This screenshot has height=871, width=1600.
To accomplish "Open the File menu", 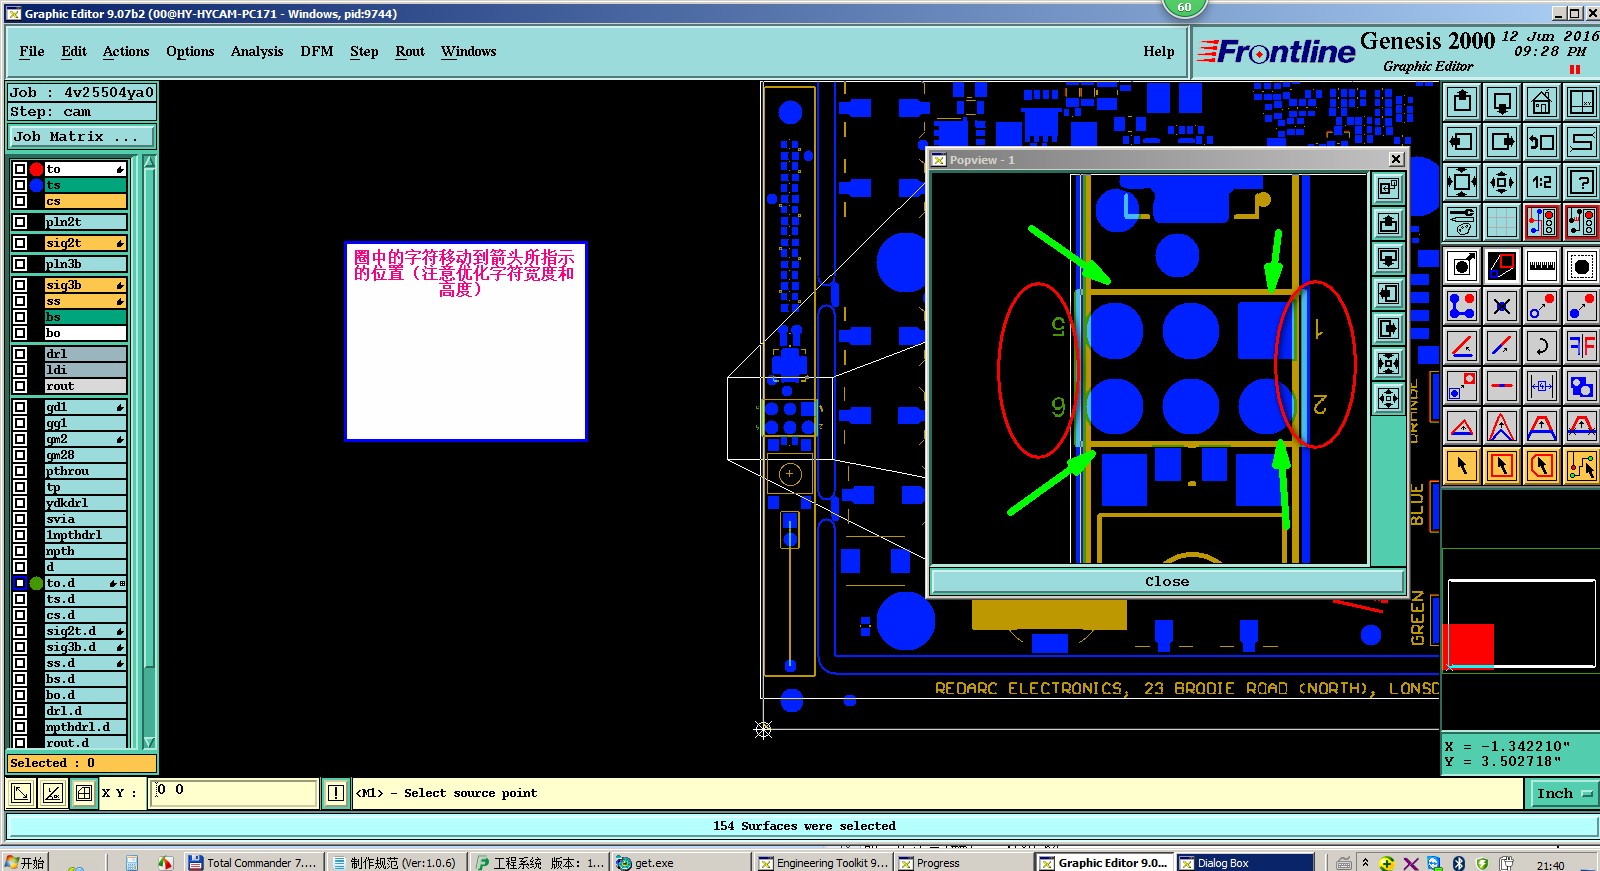I will 32,52.
